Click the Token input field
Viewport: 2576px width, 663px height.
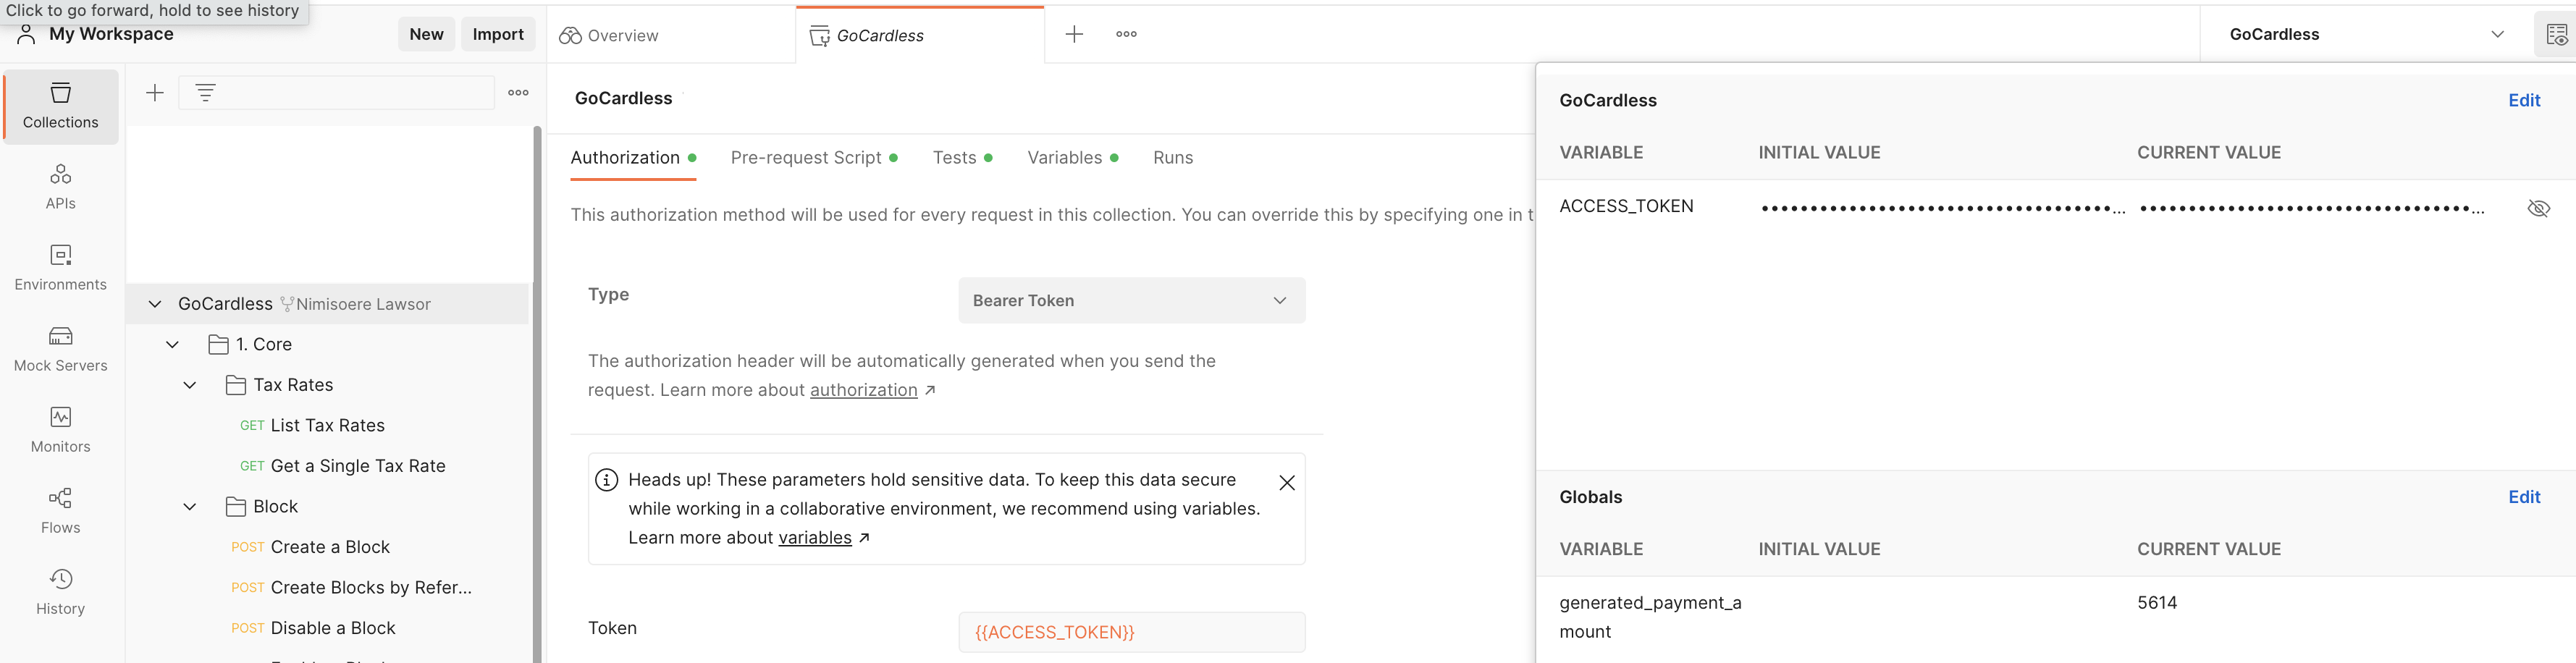pos(1131,632)
